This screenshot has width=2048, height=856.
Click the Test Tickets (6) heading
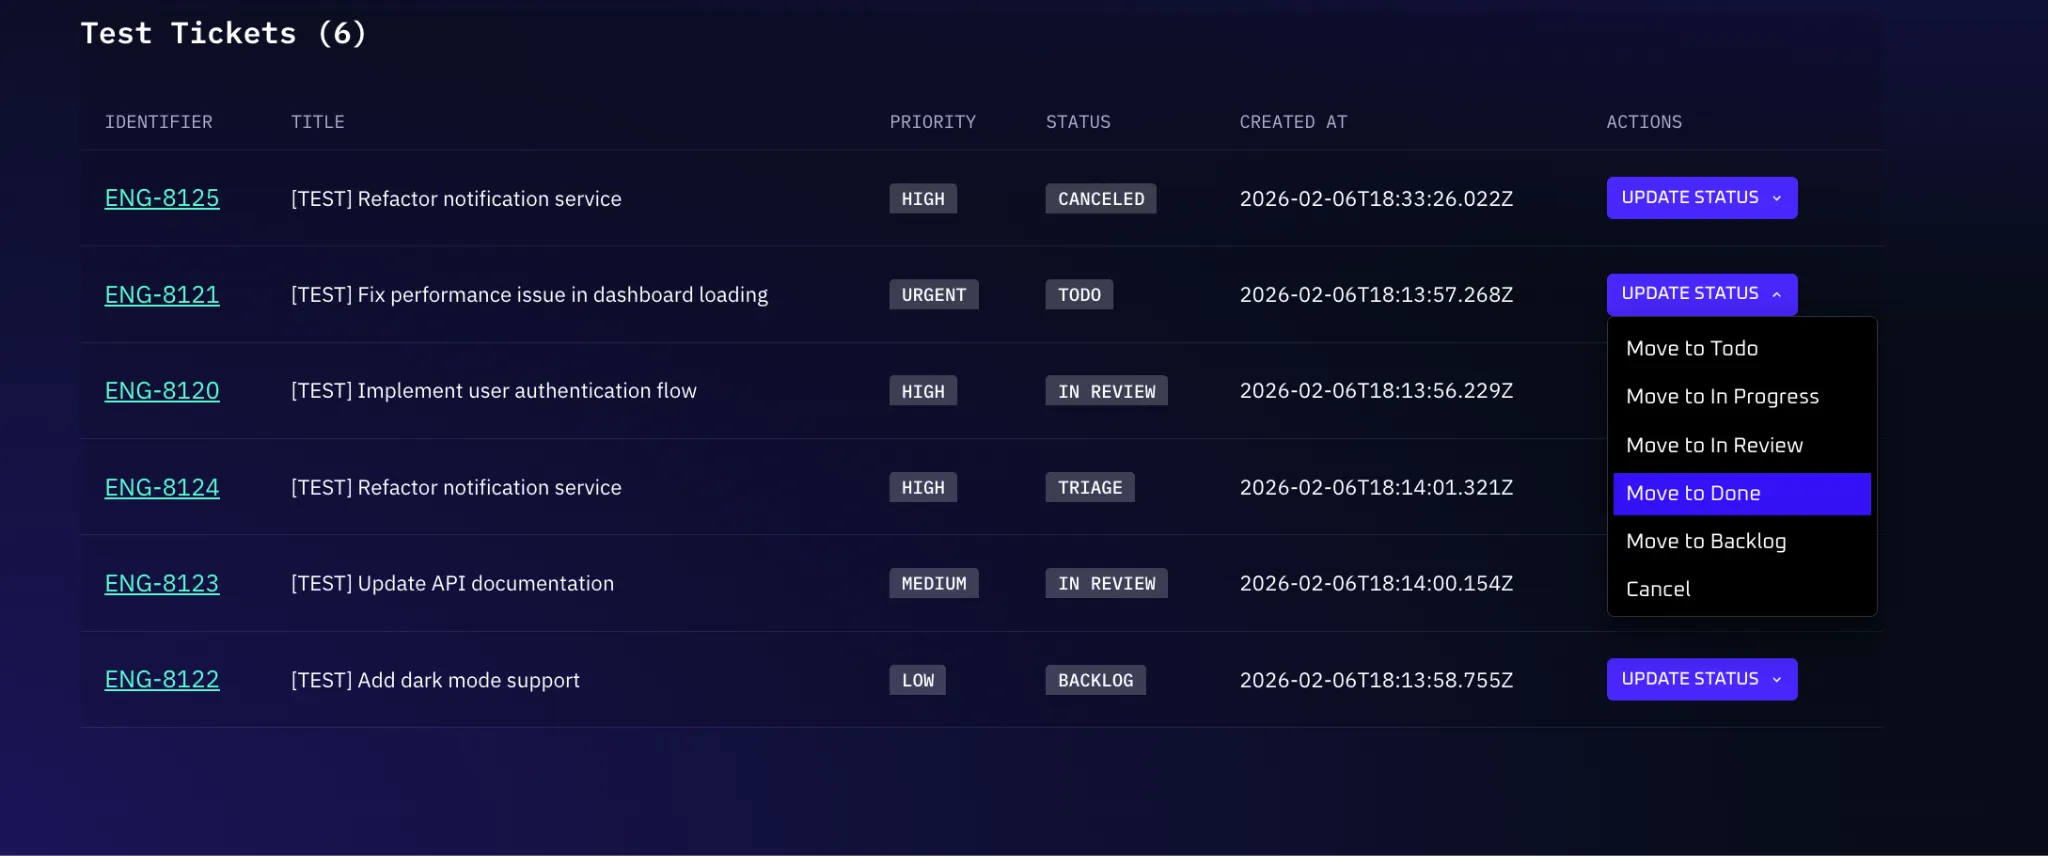coord(224,33)
